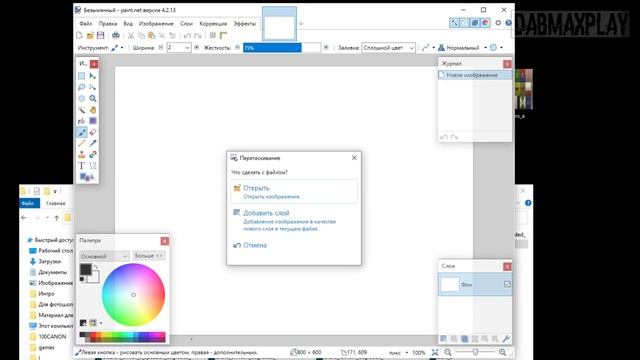This screenshot has width=640, height=360.
Task: Click the zoom slider handle in status bar
Action: pos(475,352)
